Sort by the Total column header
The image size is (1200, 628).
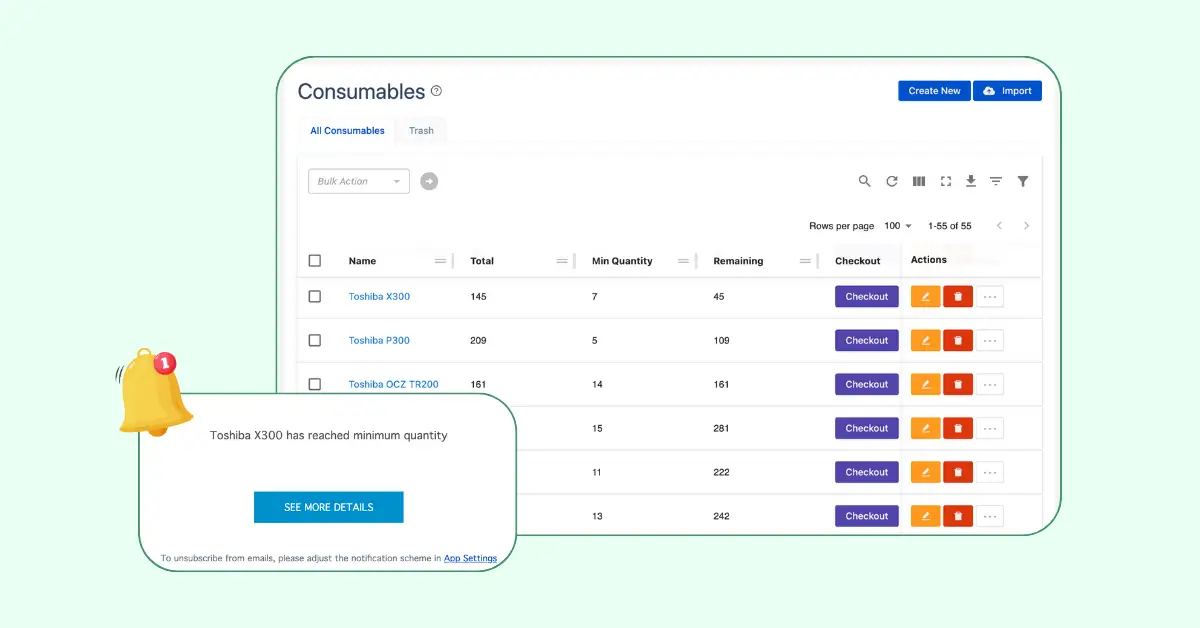482,261
